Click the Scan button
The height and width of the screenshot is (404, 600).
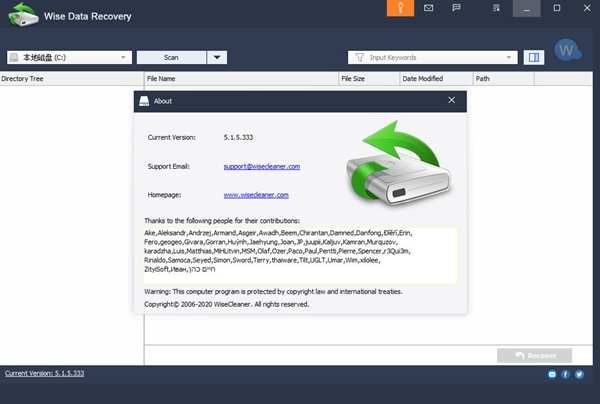click(x=171, y=57)
